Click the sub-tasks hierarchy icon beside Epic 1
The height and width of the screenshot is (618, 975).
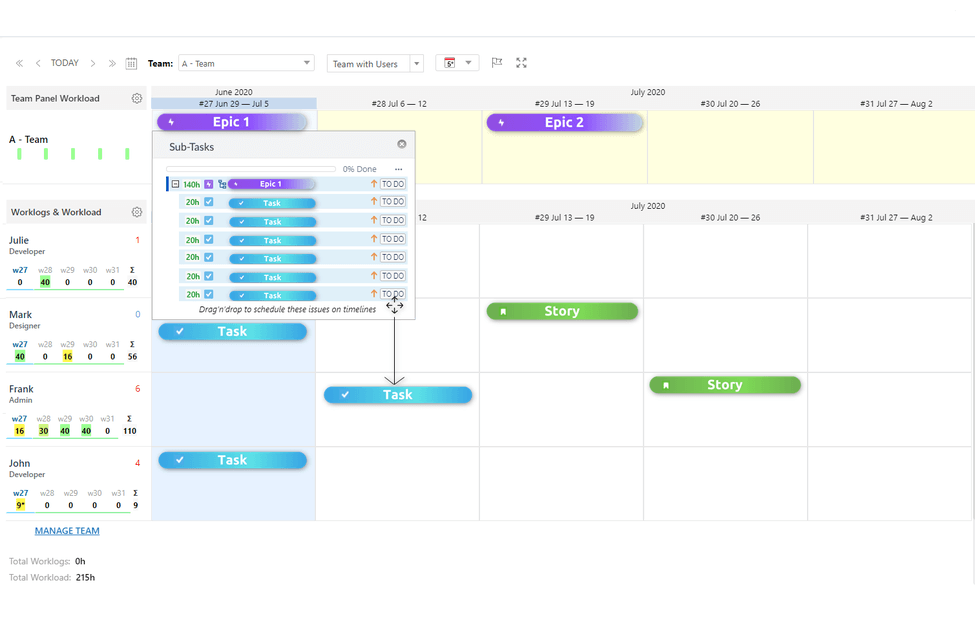(222, 184)
